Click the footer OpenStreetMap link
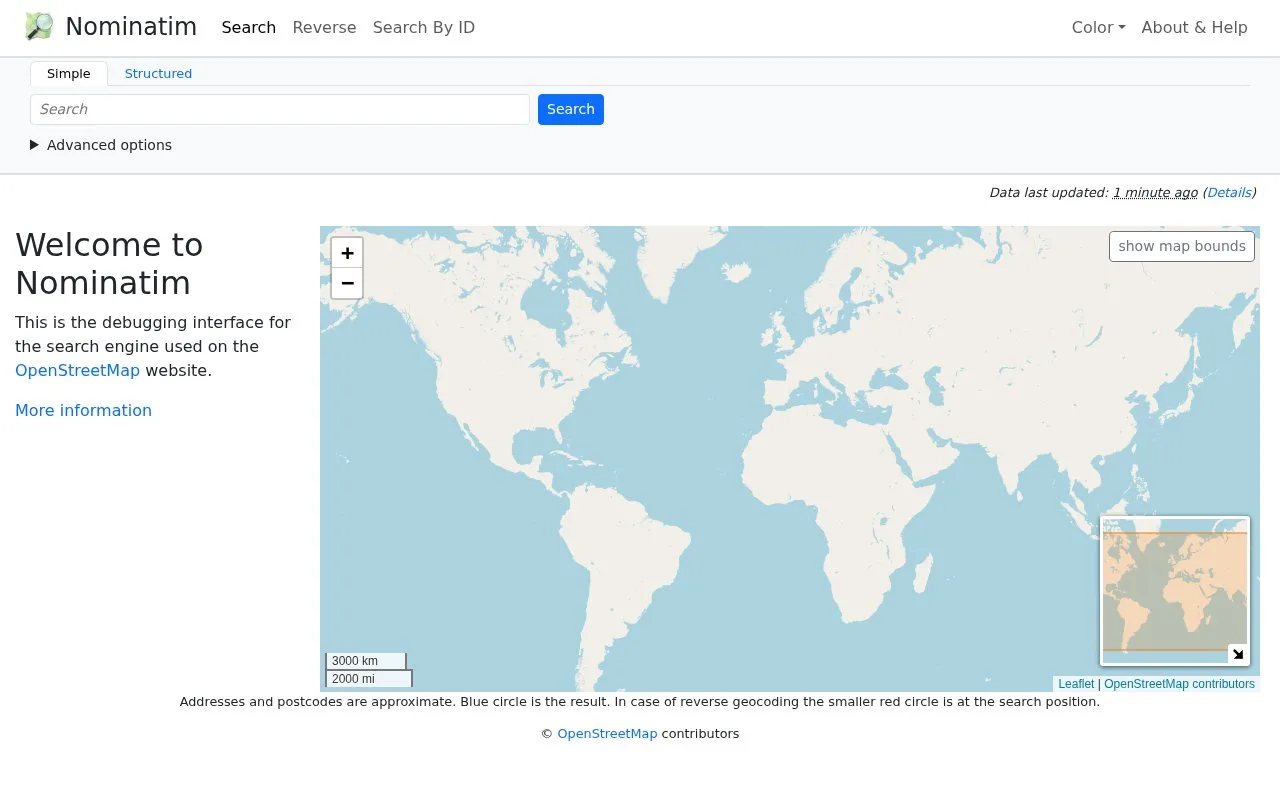 click(607, 734)
